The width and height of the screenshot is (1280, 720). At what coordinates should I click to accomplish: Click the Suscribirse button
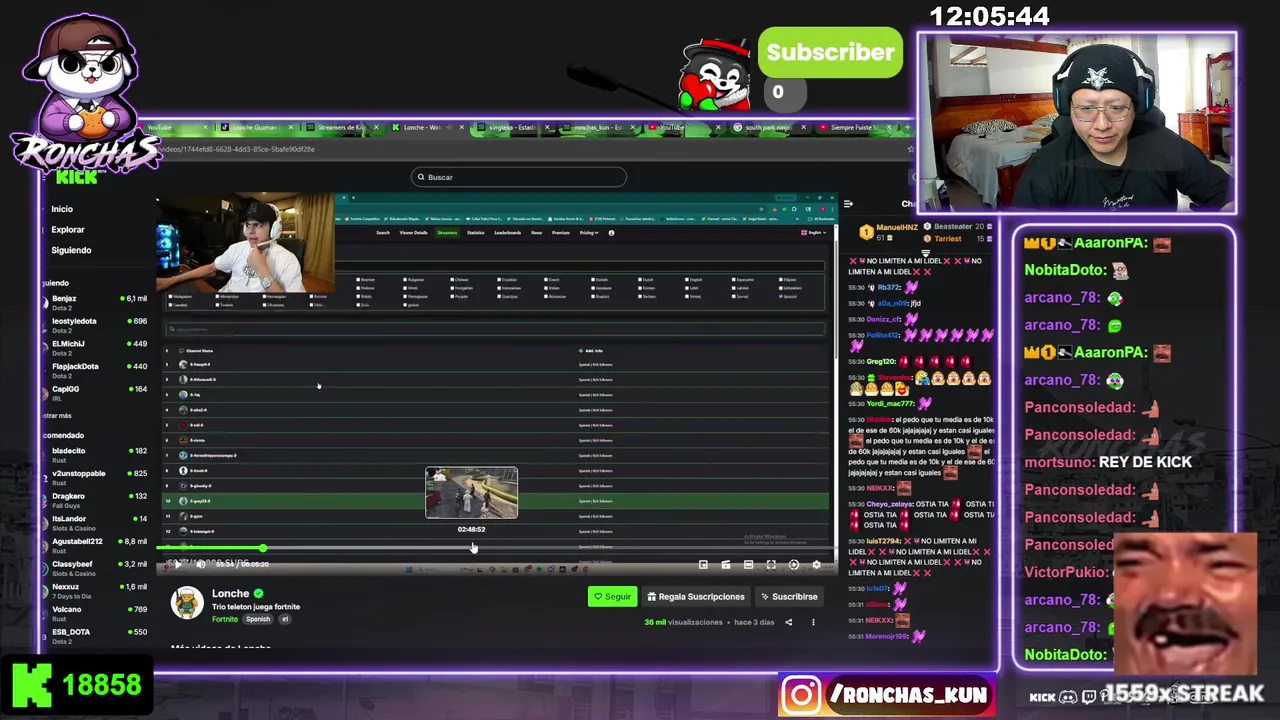coord(789,597)
